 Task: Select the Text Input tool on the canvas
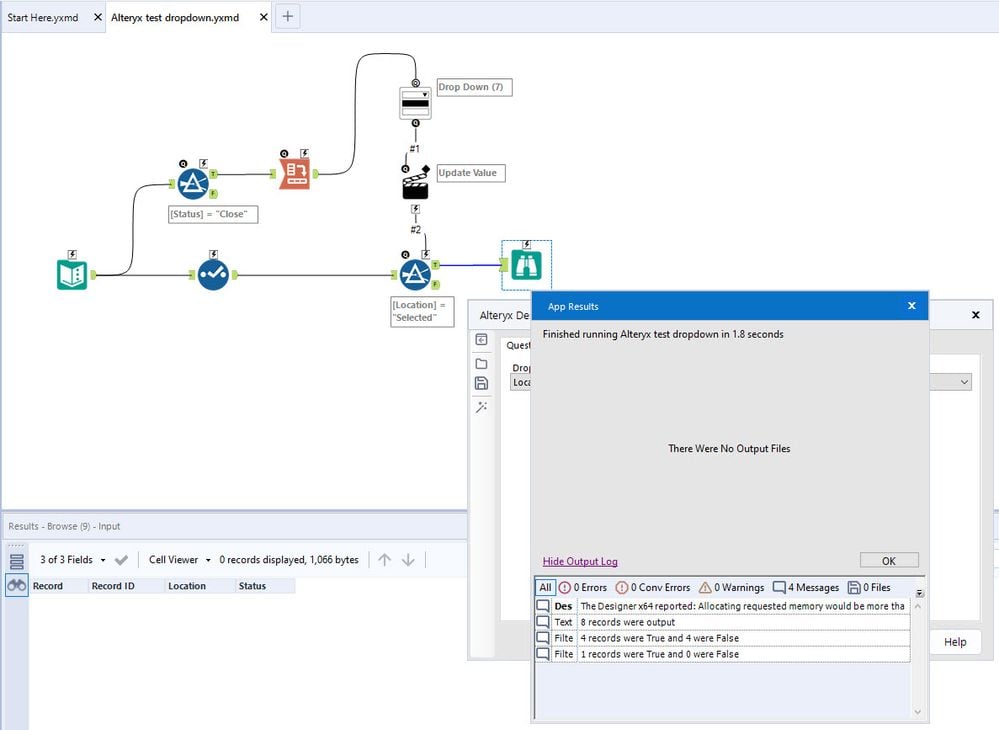(x=72, y=275)
